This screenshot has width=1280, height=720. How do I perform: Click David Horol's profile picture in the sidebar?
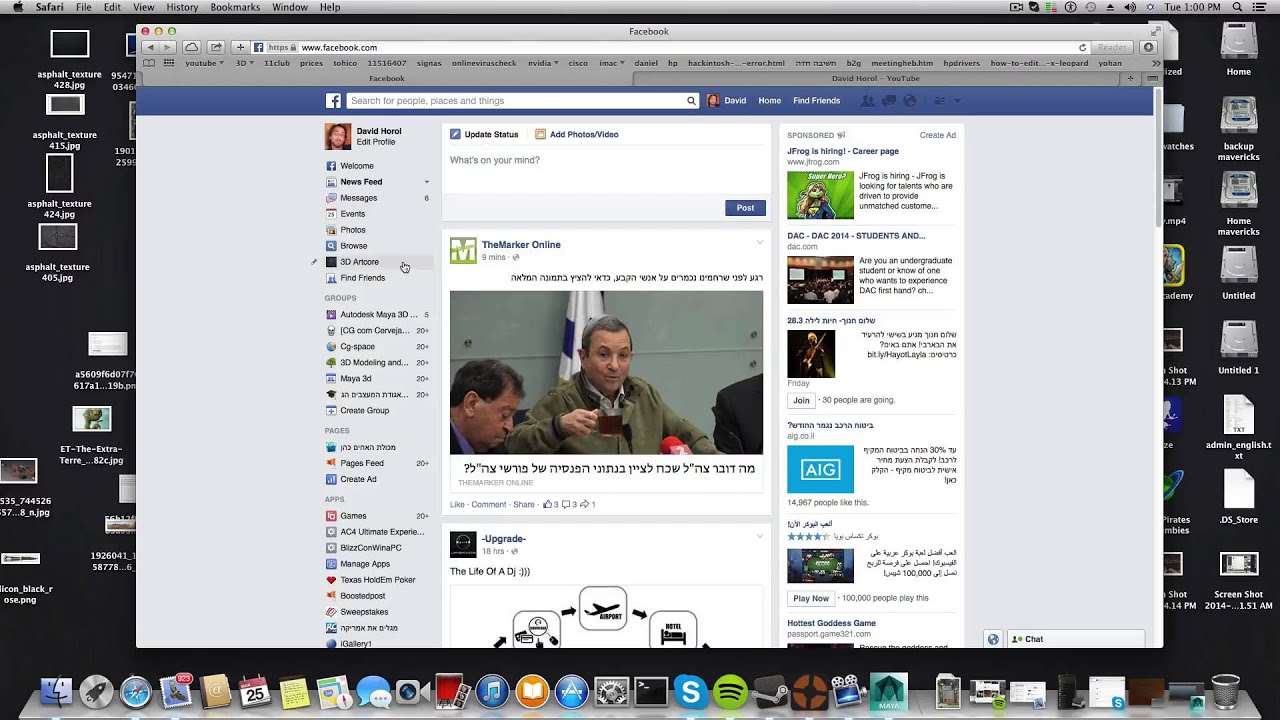[x=338, y=137]
